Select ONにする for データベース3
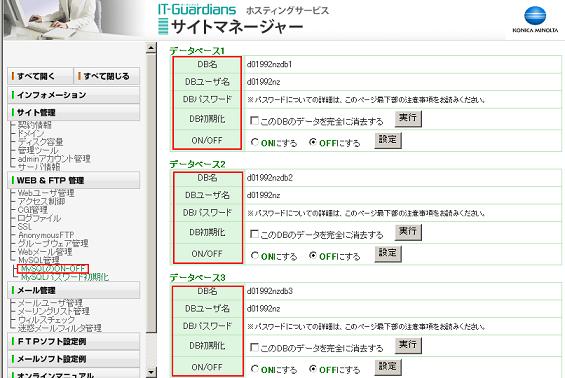The image size is (565, 378). (255, 369)
